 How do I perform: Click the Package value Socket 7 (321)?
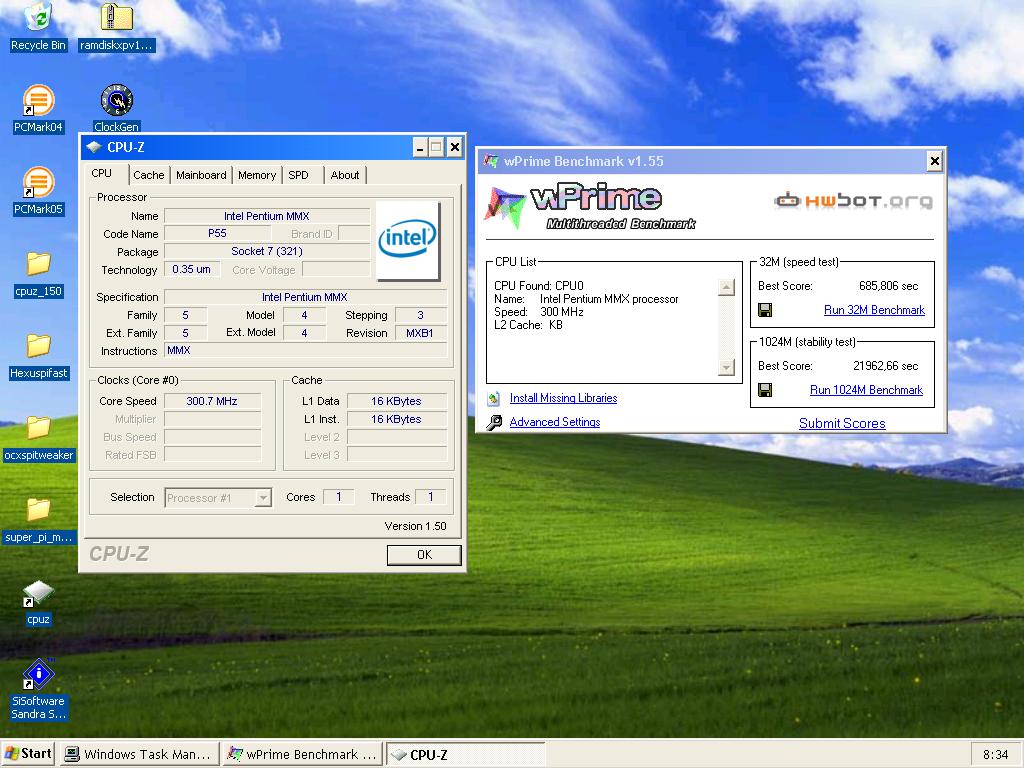tap(266, 251)
